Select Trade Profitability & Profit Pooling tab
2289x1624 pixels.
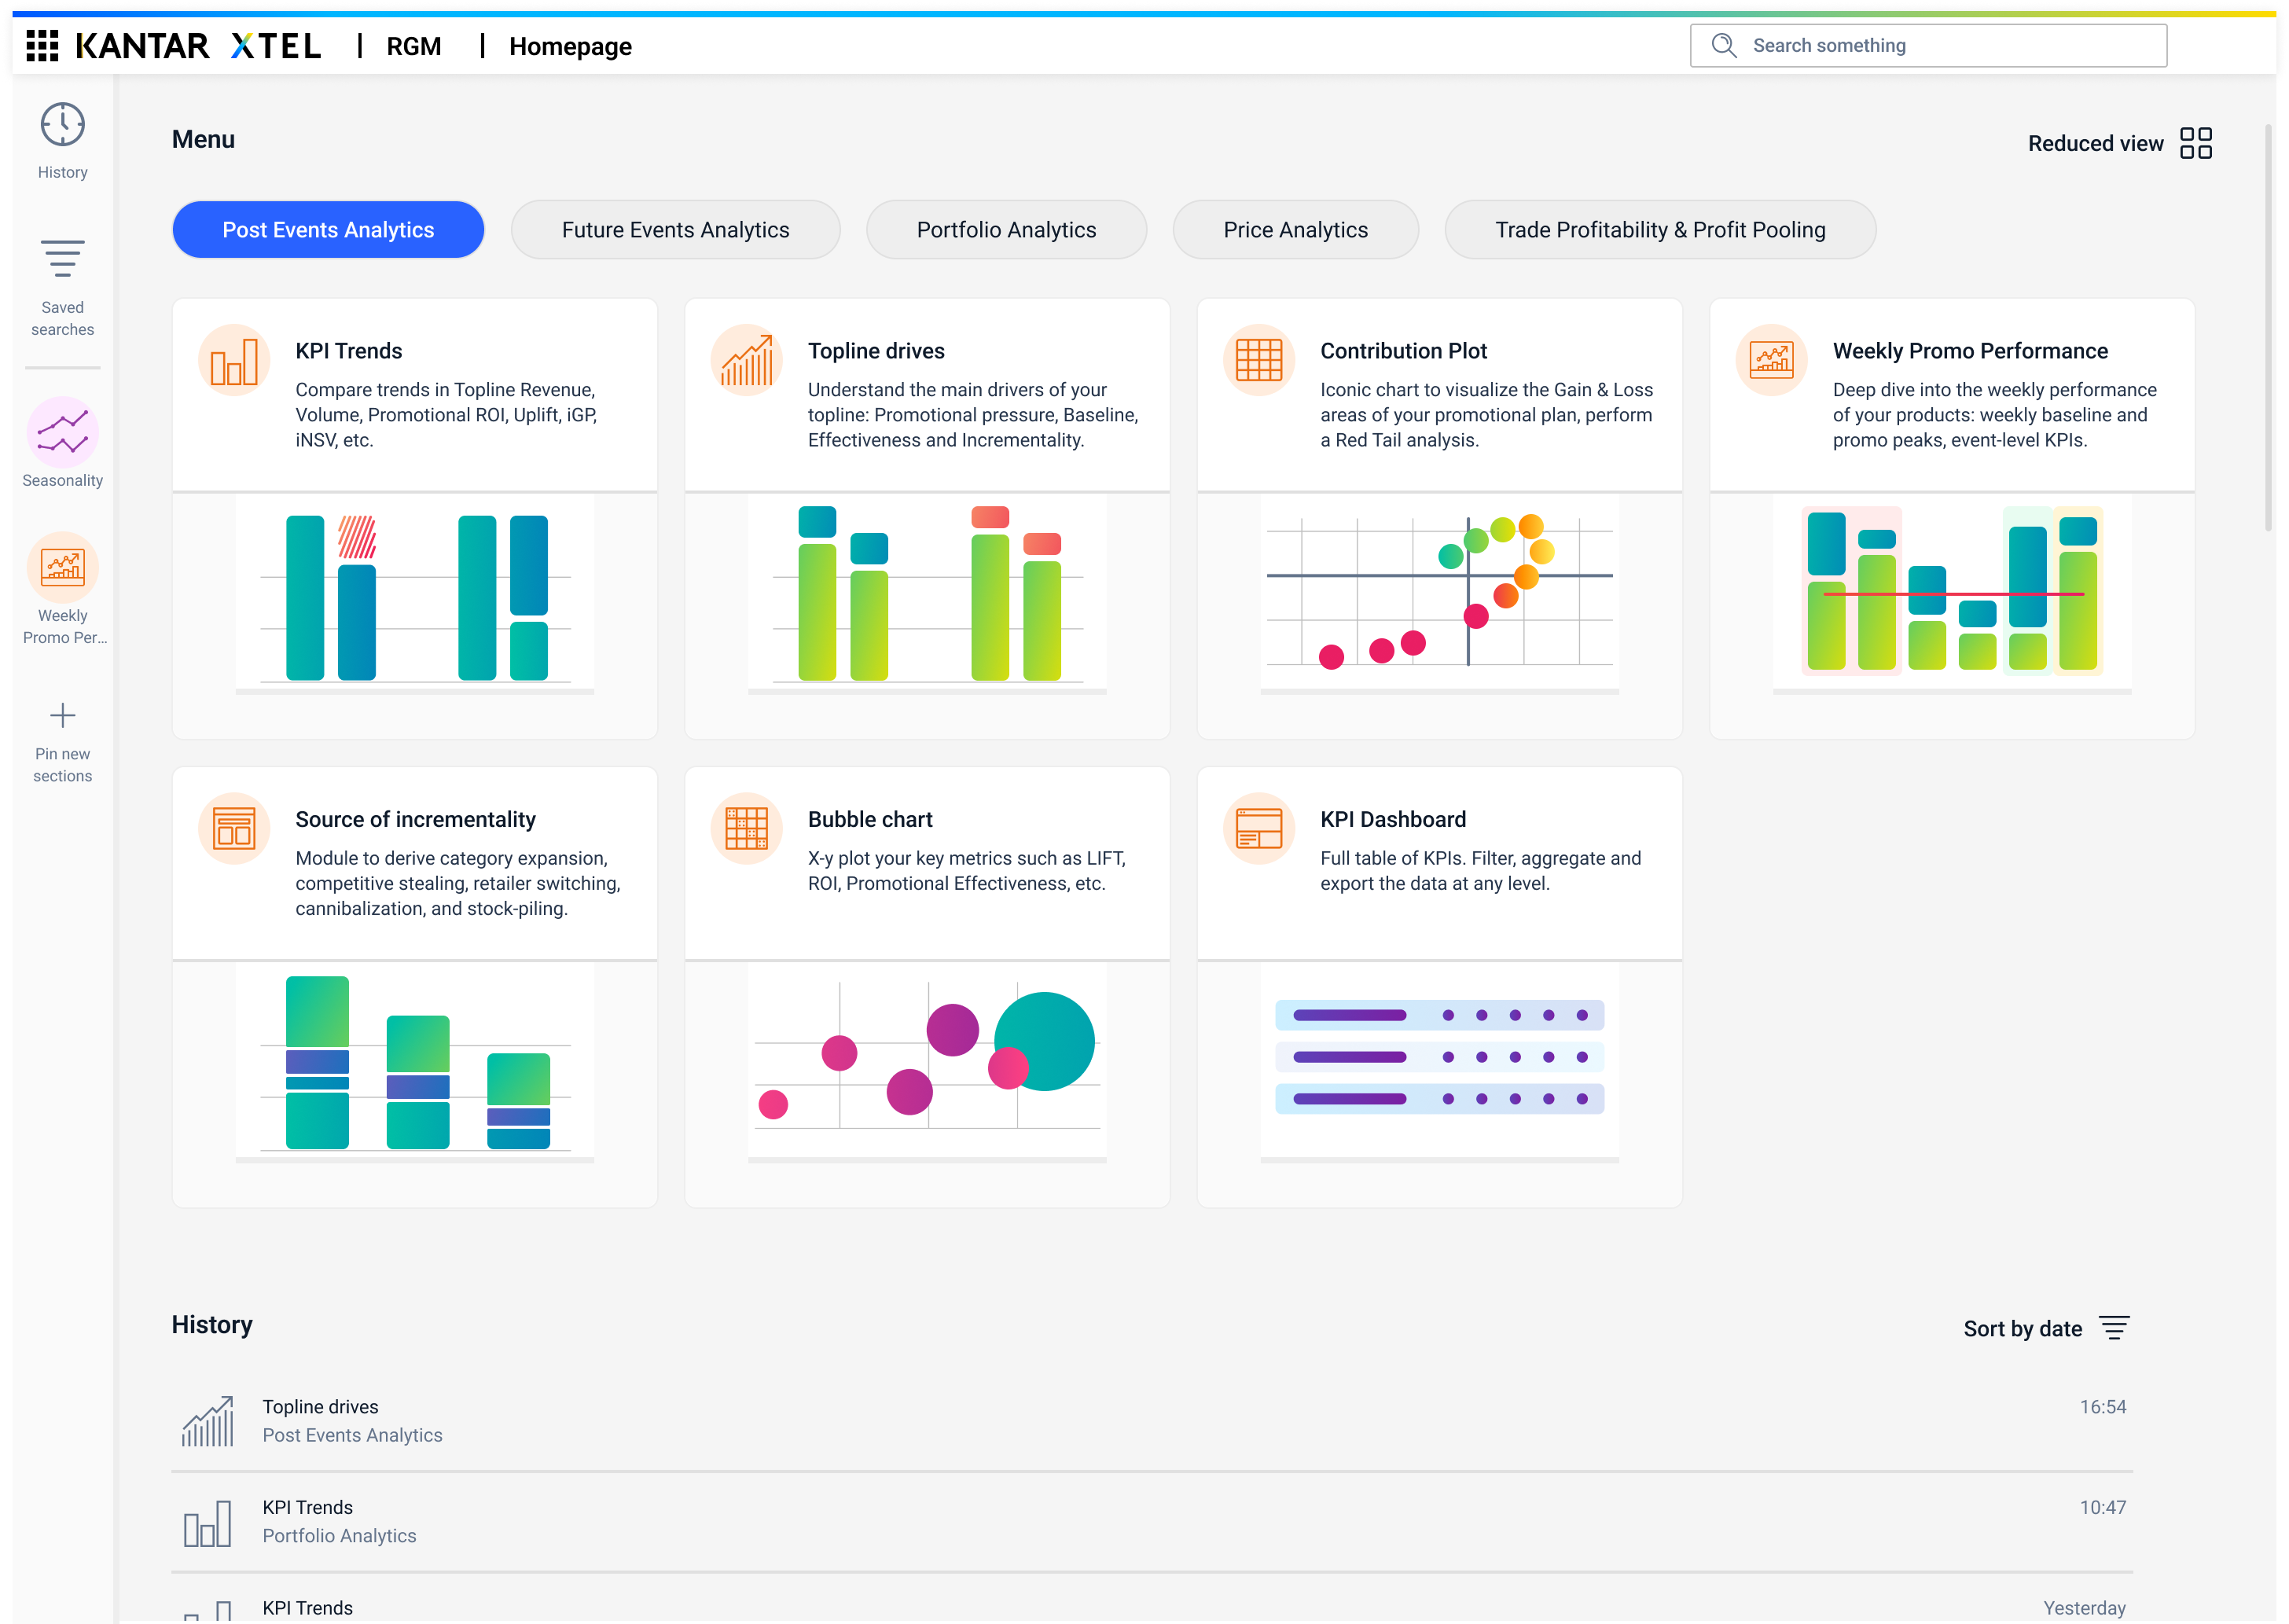click(1659, 230)
